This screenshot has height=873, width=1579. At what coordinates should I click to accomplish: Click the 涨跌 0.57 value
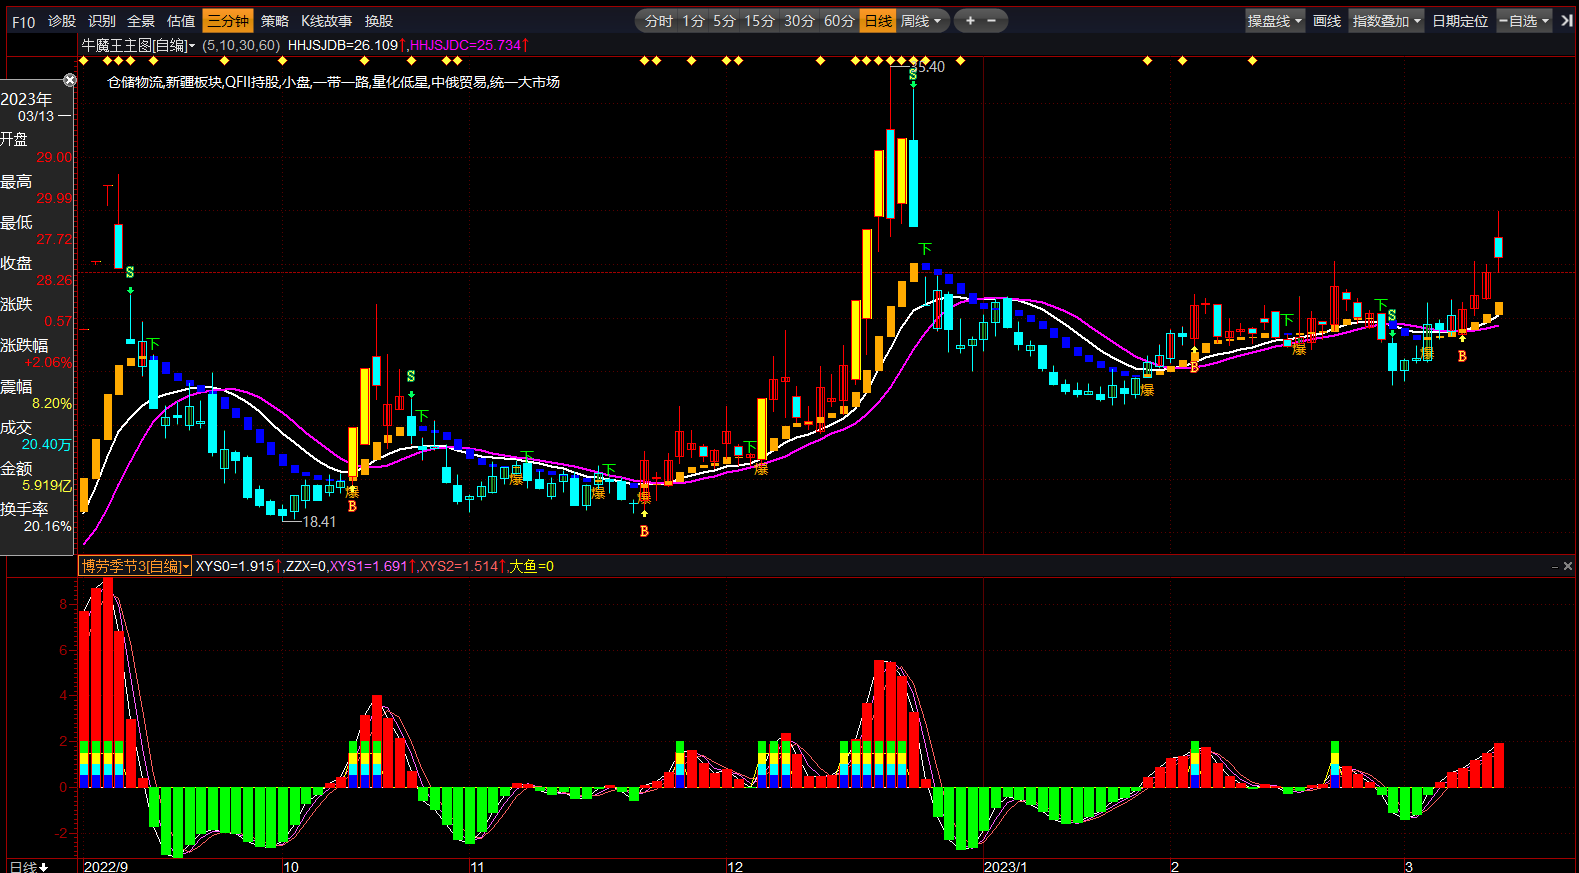pyautogui.click(x=58, y=321)
